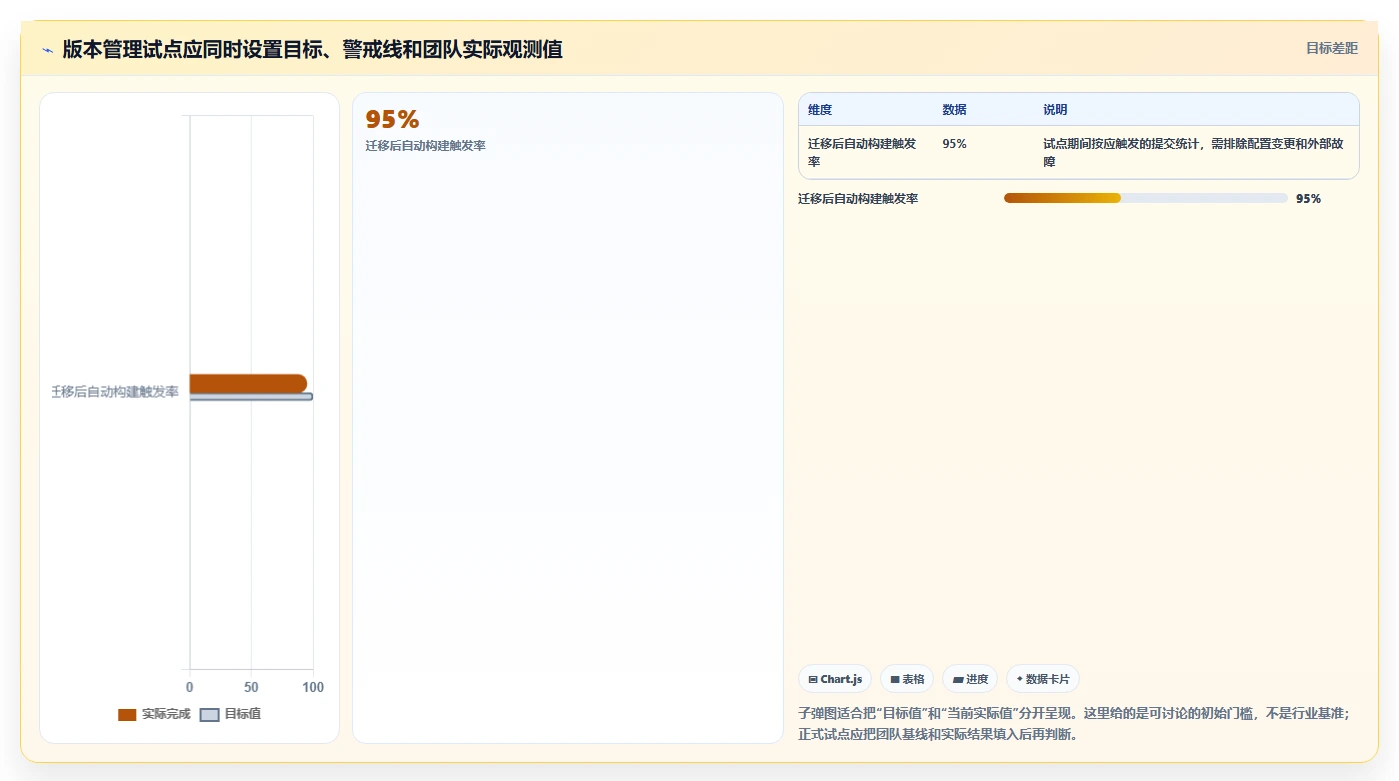This screenshot has height=781, width=1399.
Task: Click the card caption 迁移后自动构建触发率 under 95%
Action: pyautogui.click(x=425, y=146)
